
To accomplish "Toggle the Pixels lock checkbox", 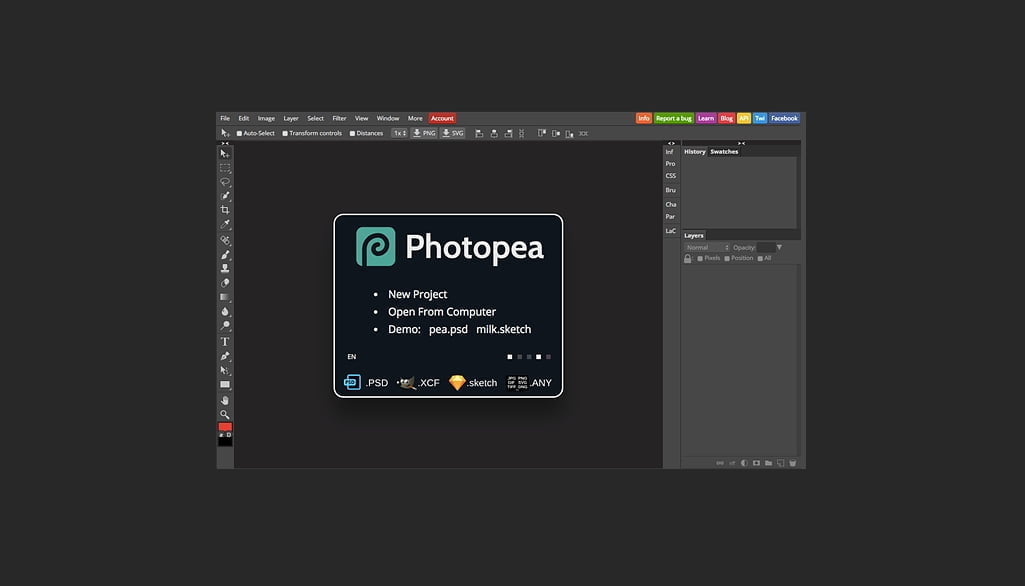I will point(700,258).
